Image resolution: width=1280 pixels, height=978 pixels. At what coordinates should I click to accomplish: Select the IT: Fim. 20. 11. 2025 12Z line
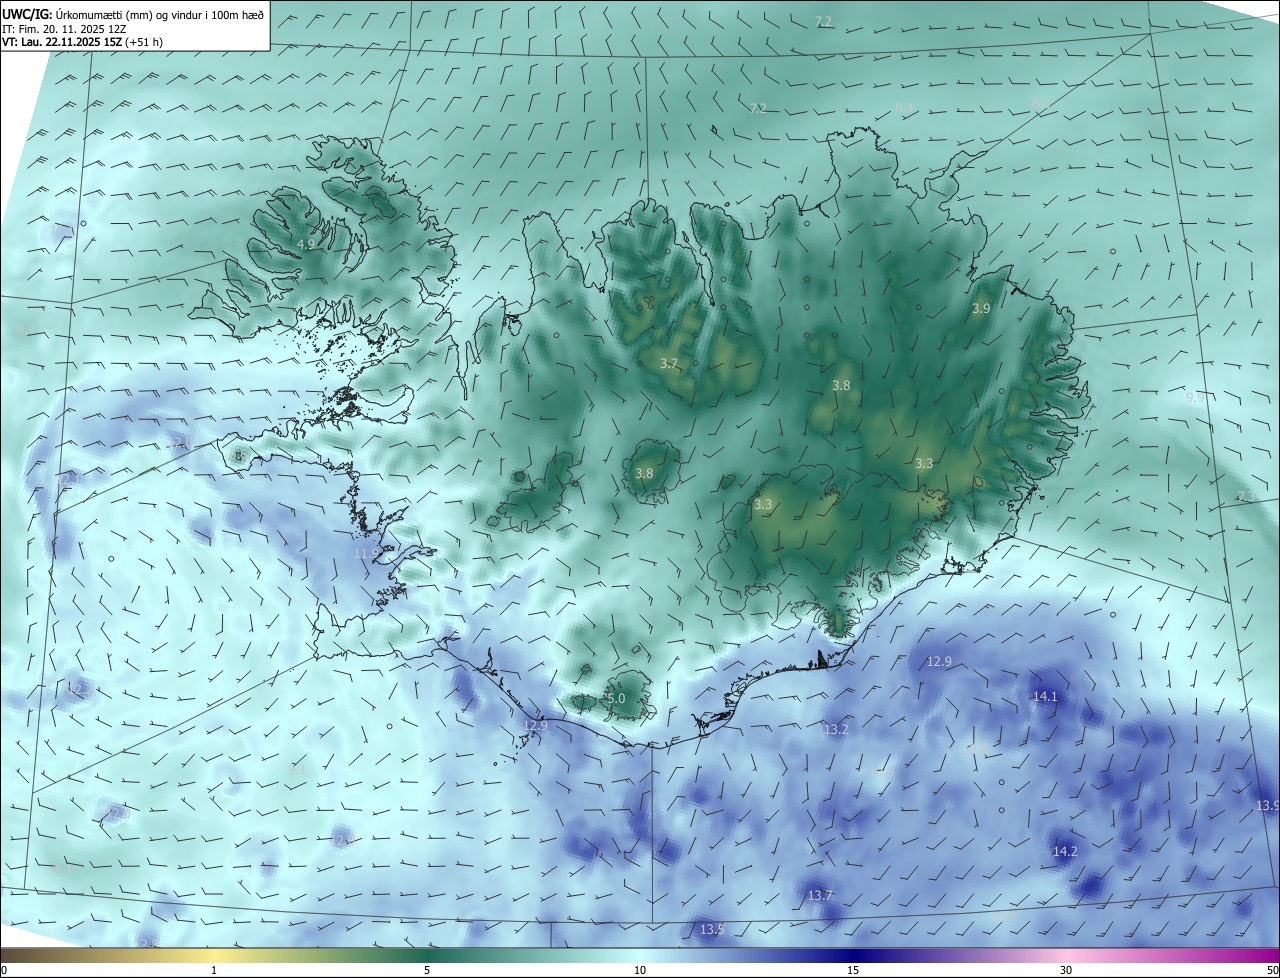[66, 28]
